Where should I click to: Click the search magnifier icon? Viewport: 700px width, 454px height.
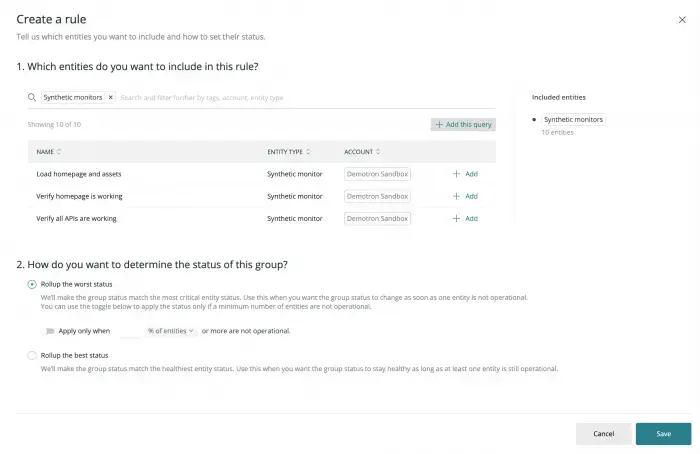tap(34, 98)
